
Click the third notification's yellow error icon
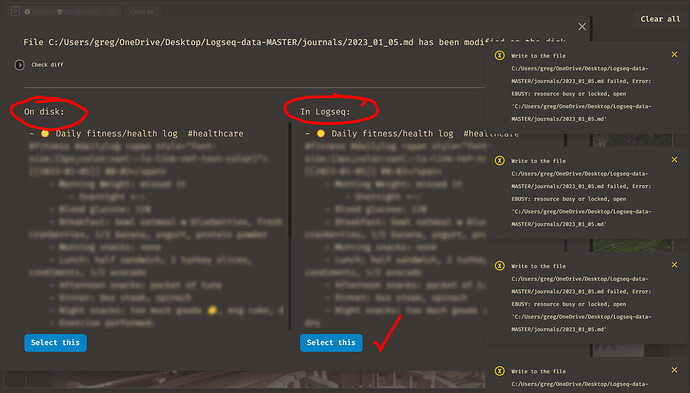pos(499,266)
